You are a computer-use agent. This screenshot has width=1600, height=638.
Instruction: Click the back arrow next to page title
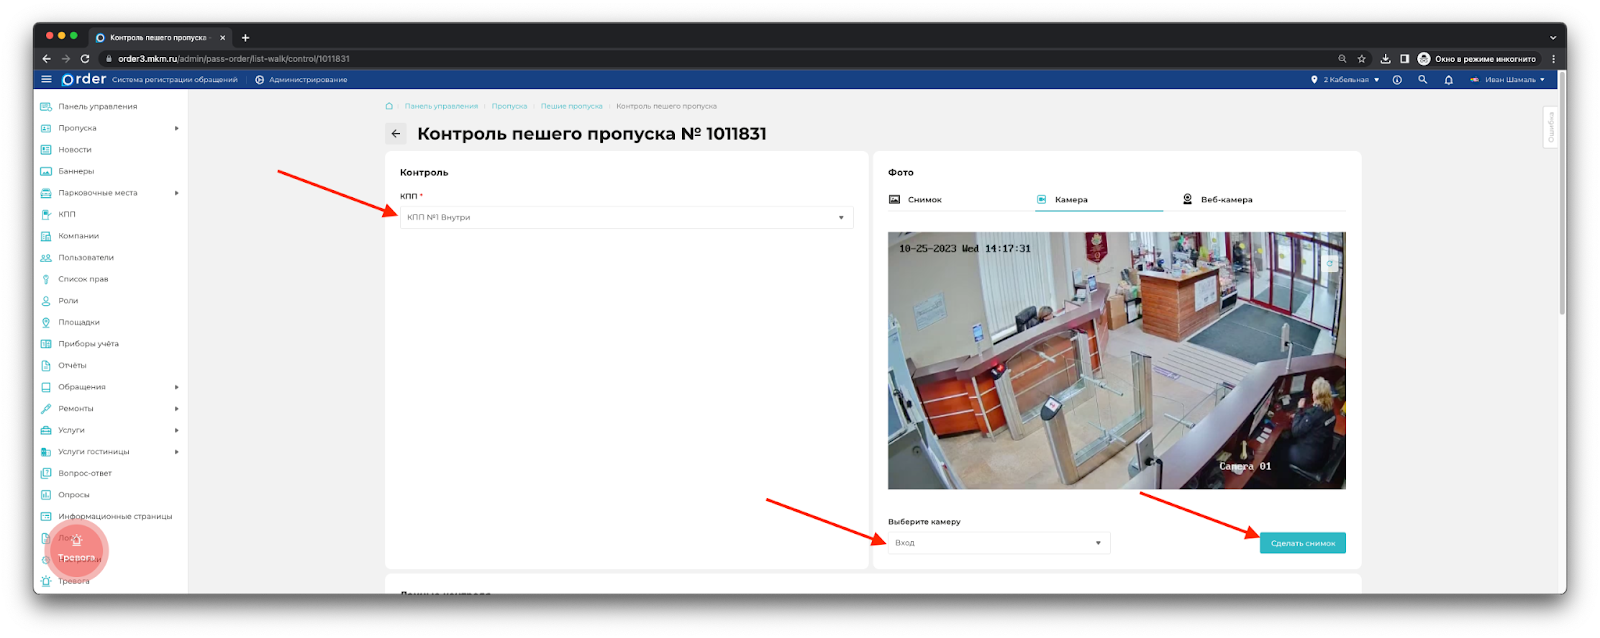pyautogui.click(x=396, y=134)
